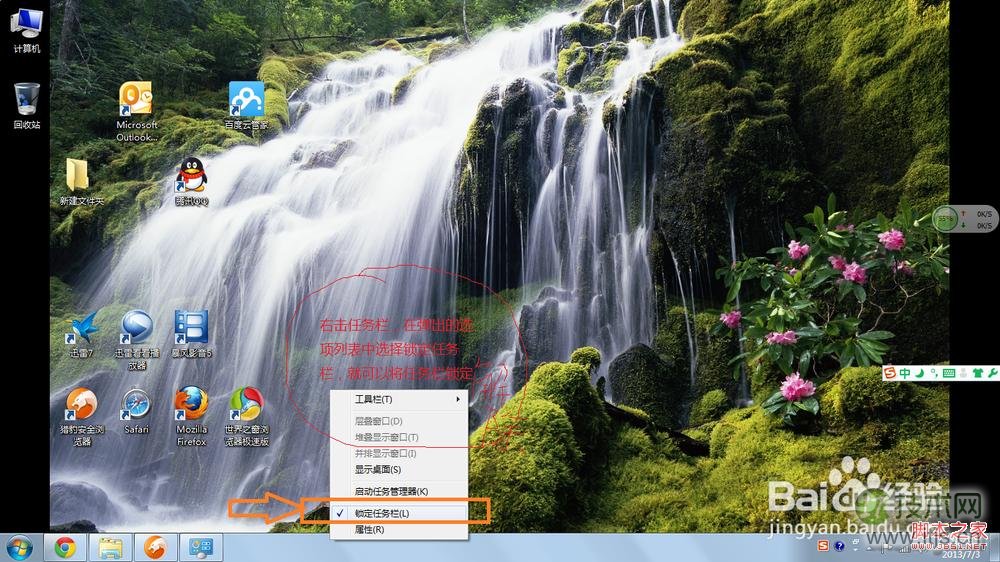Click the blue question mark tray icon
Viewport: 1000px width, 562px height.
[x=839, y=545]
